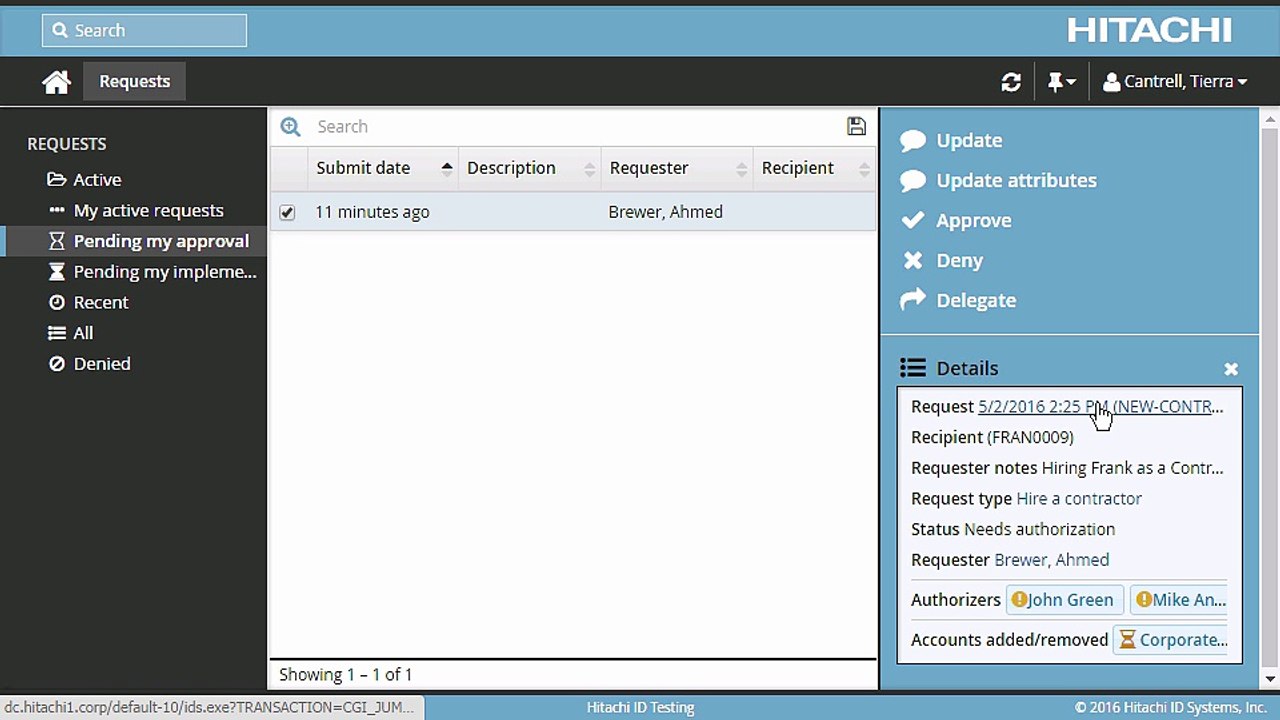Screen dimensions: 1280x720
Task: Click the 'Showing 1 – 1 of 1' text
Action: pos(345,675)
